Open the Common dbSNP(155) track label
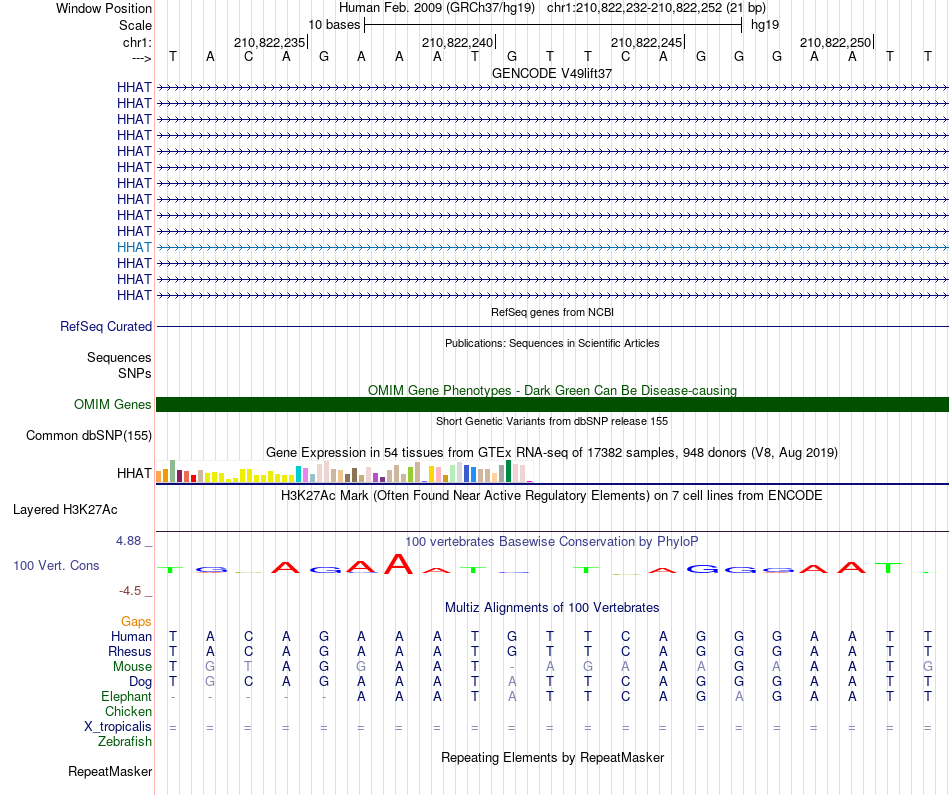The height and width of the screenshot is (795, 950). (x=88, y=436)
